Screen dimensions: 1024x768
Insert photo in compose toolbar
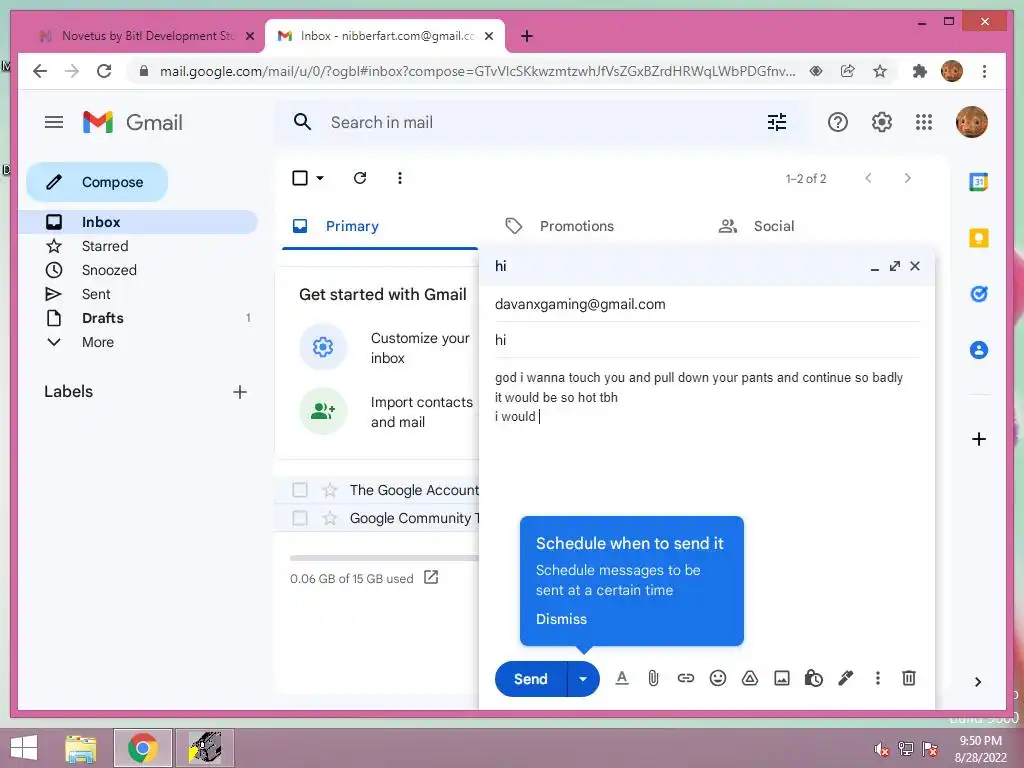782,679
